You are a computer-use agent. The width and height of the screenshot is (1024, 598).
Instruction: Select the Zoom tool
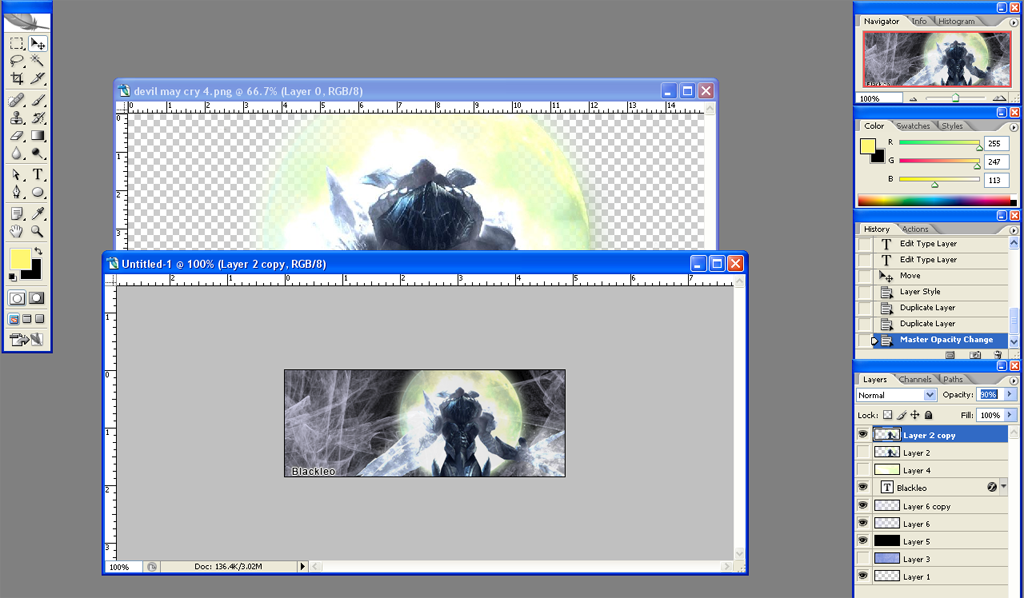click(37, 231)
